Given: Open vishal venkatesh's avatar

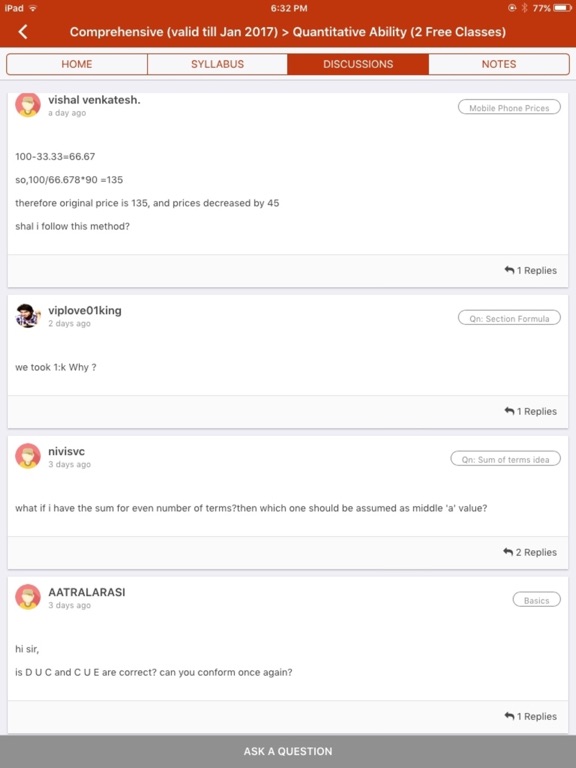Looking at the screenshot, I should coord(28,105).
